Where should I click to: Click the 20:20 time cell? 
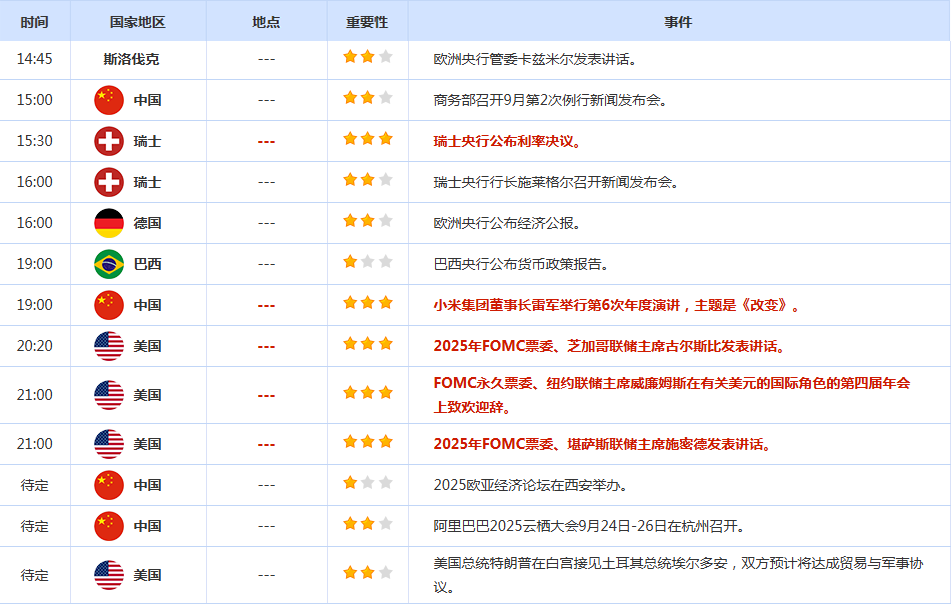tap(35, 346)
